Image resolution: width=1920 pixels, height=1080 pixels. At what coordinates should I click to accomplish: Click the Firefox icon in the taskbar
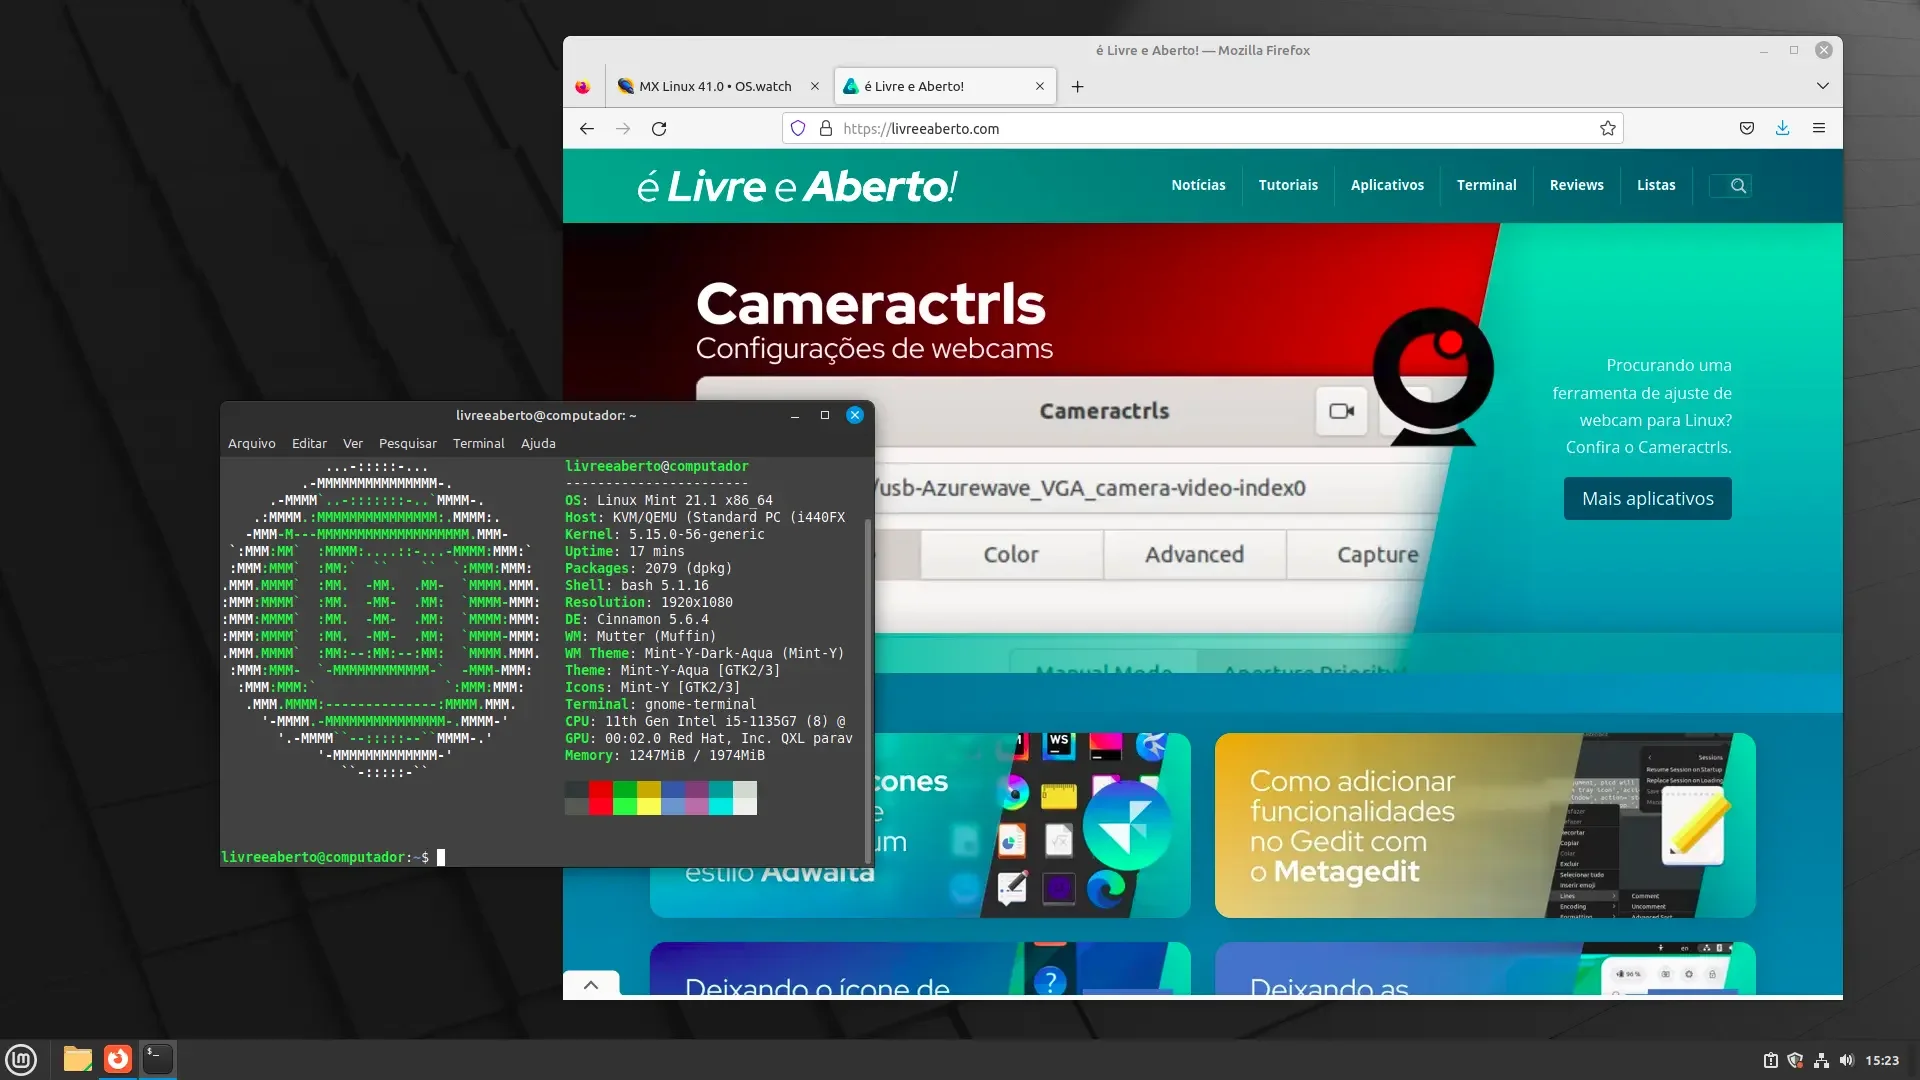tap(118, 1059)
